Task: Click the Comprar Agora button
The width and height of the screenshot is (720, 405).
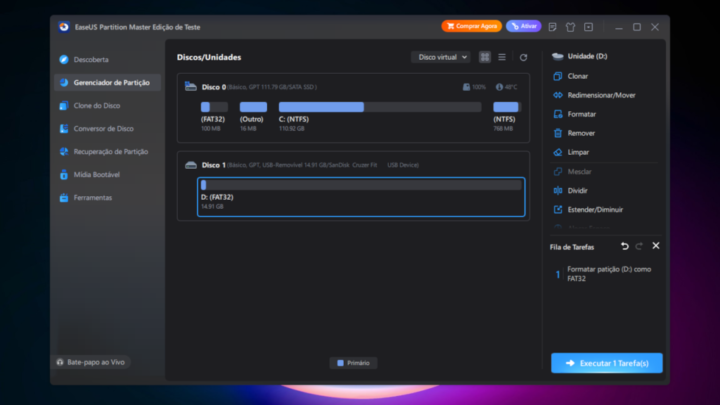Action: click(x=471, y=26)
